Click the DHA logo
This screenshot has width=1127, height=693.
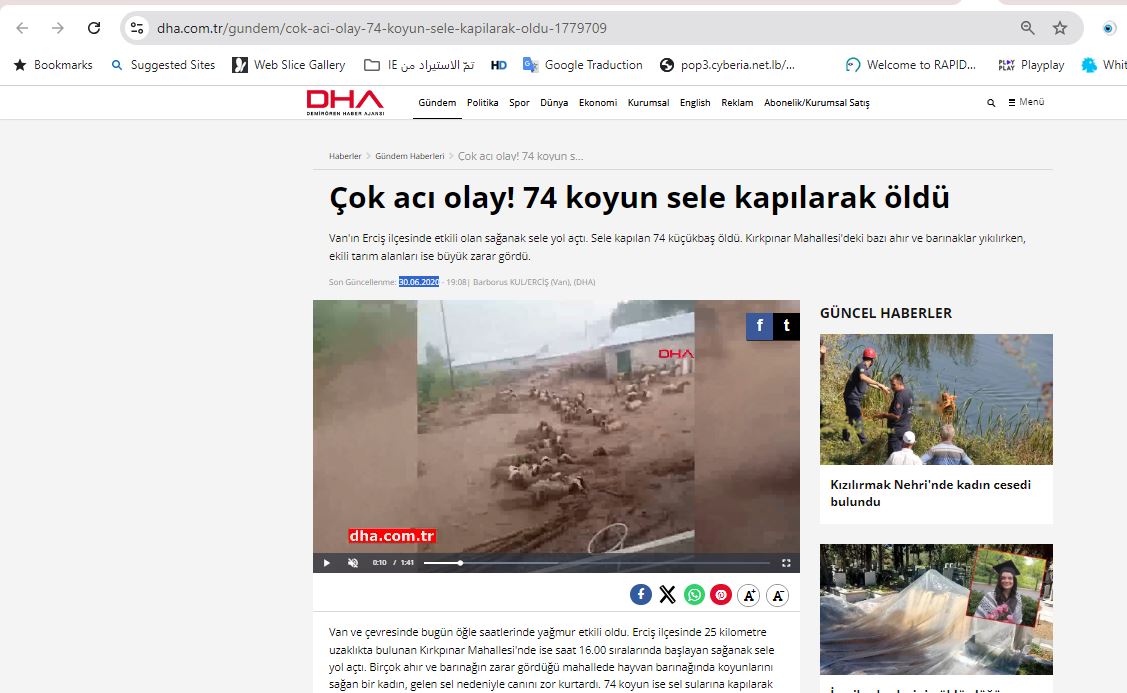click(x=344, y=102)
